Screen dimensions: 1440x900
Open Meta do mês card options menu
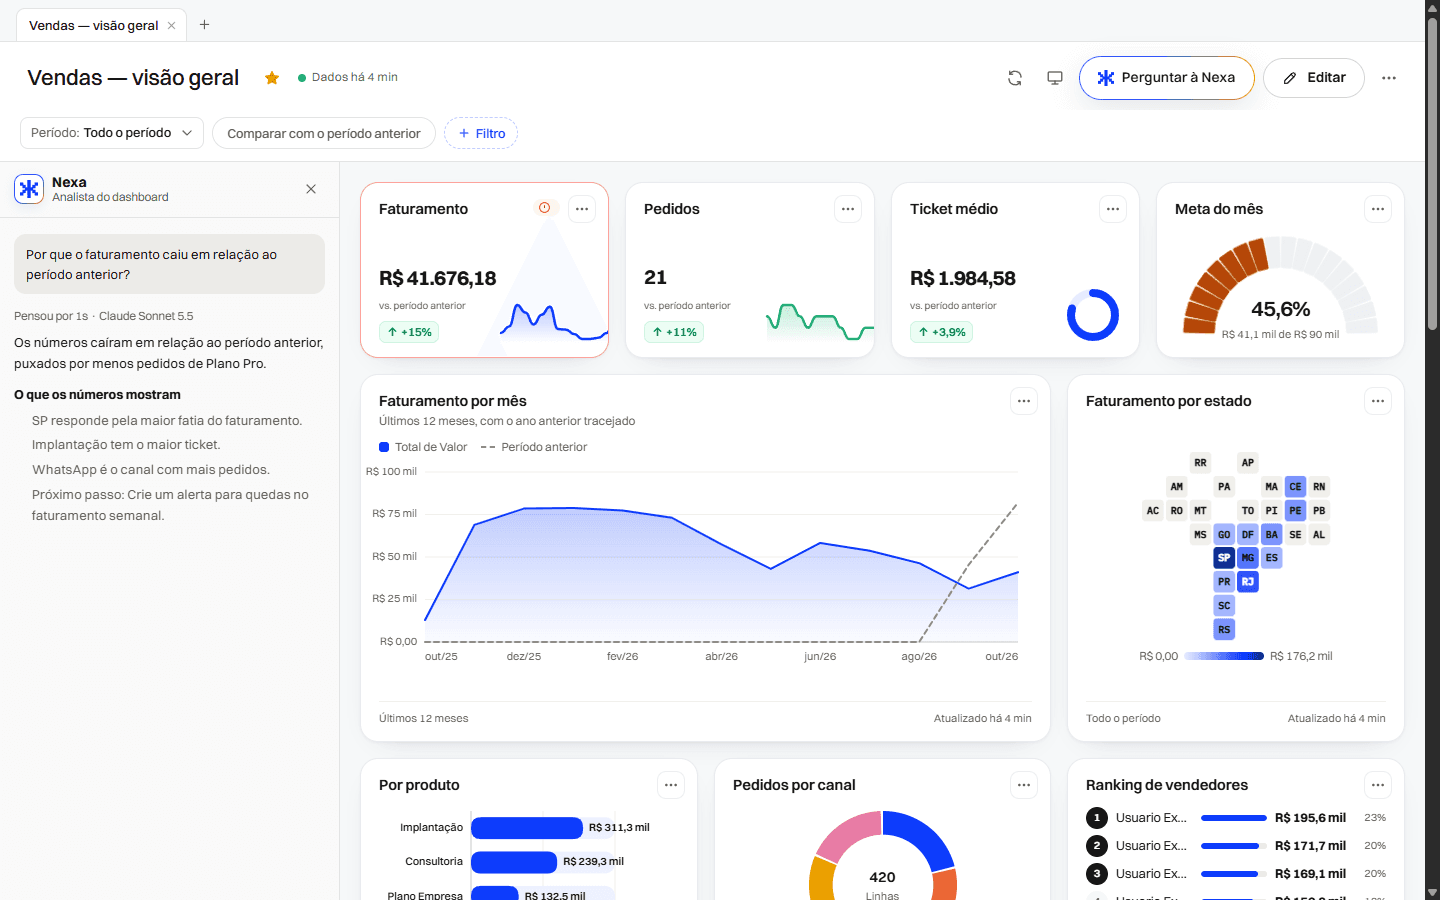click(x=1378, y=209)
